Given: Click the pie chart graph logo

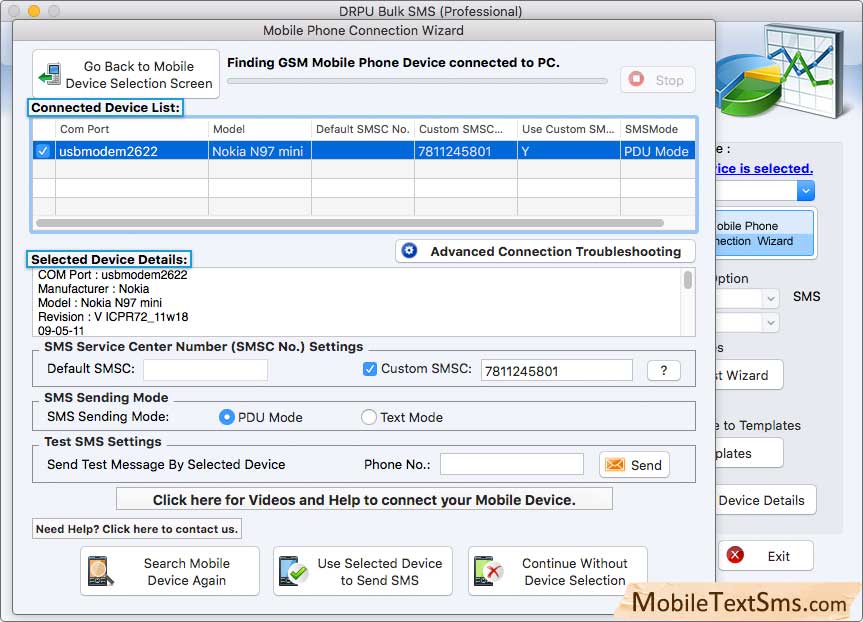Looking at the screenshot, I should (782, 72).
